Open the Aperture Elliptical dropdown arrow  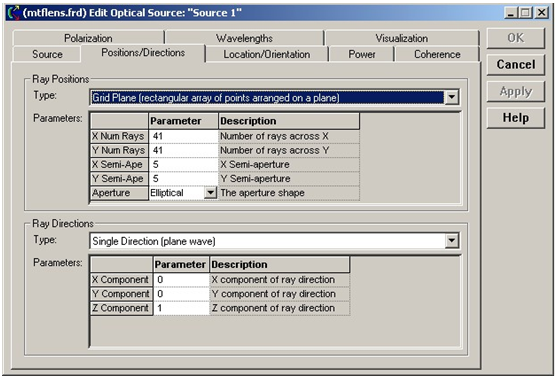[211, 193]
